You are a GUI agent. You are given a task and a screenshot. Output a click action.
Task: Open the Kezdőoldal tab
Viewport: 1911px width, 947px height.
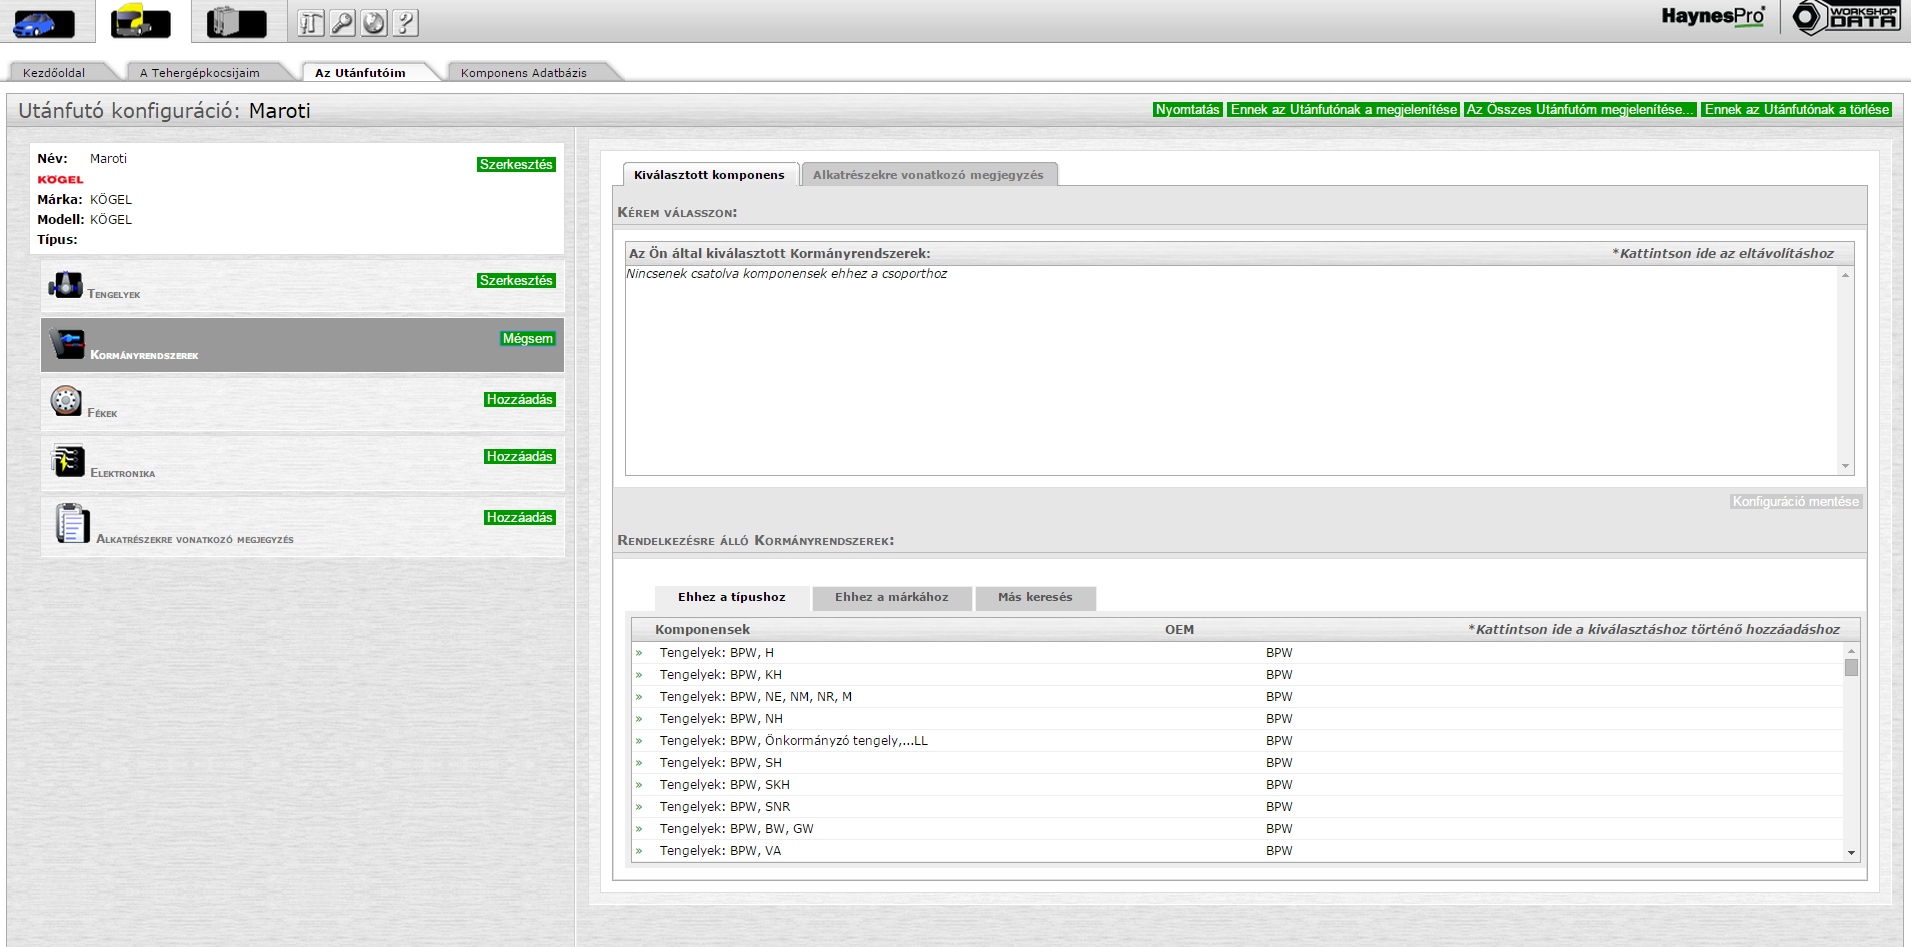pyautogui.click(x=54, y=73)
